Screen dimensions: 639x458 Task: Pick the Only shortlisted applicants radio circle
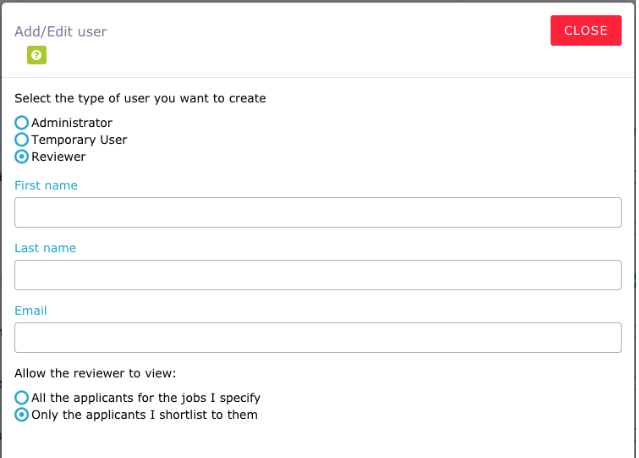(22, 415)
